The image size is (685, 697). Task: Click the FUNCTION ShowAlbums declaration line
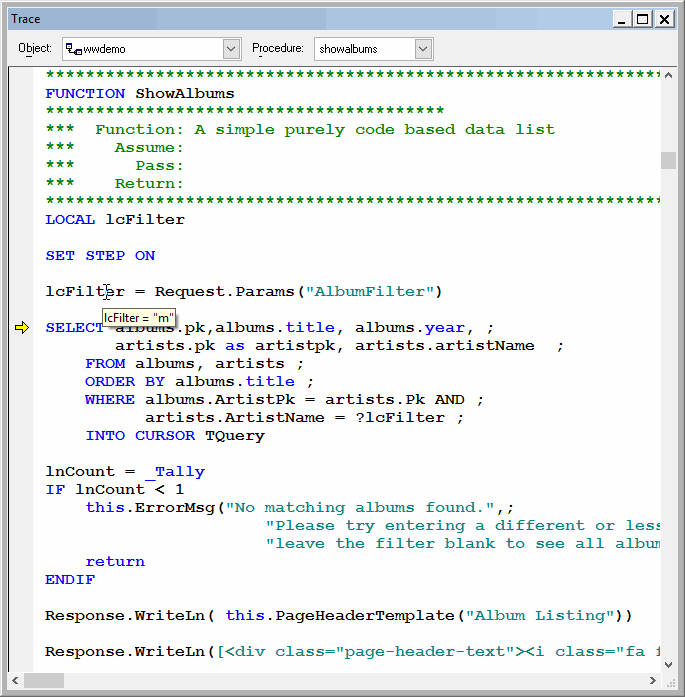(140, 93)
